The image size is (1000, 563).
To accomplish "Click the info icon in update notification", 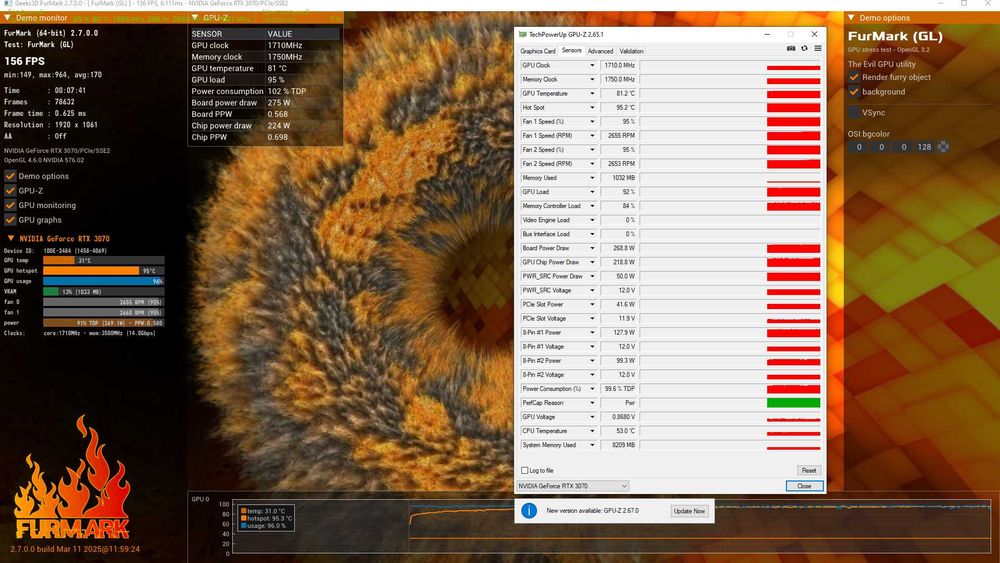I will [529, 511].
